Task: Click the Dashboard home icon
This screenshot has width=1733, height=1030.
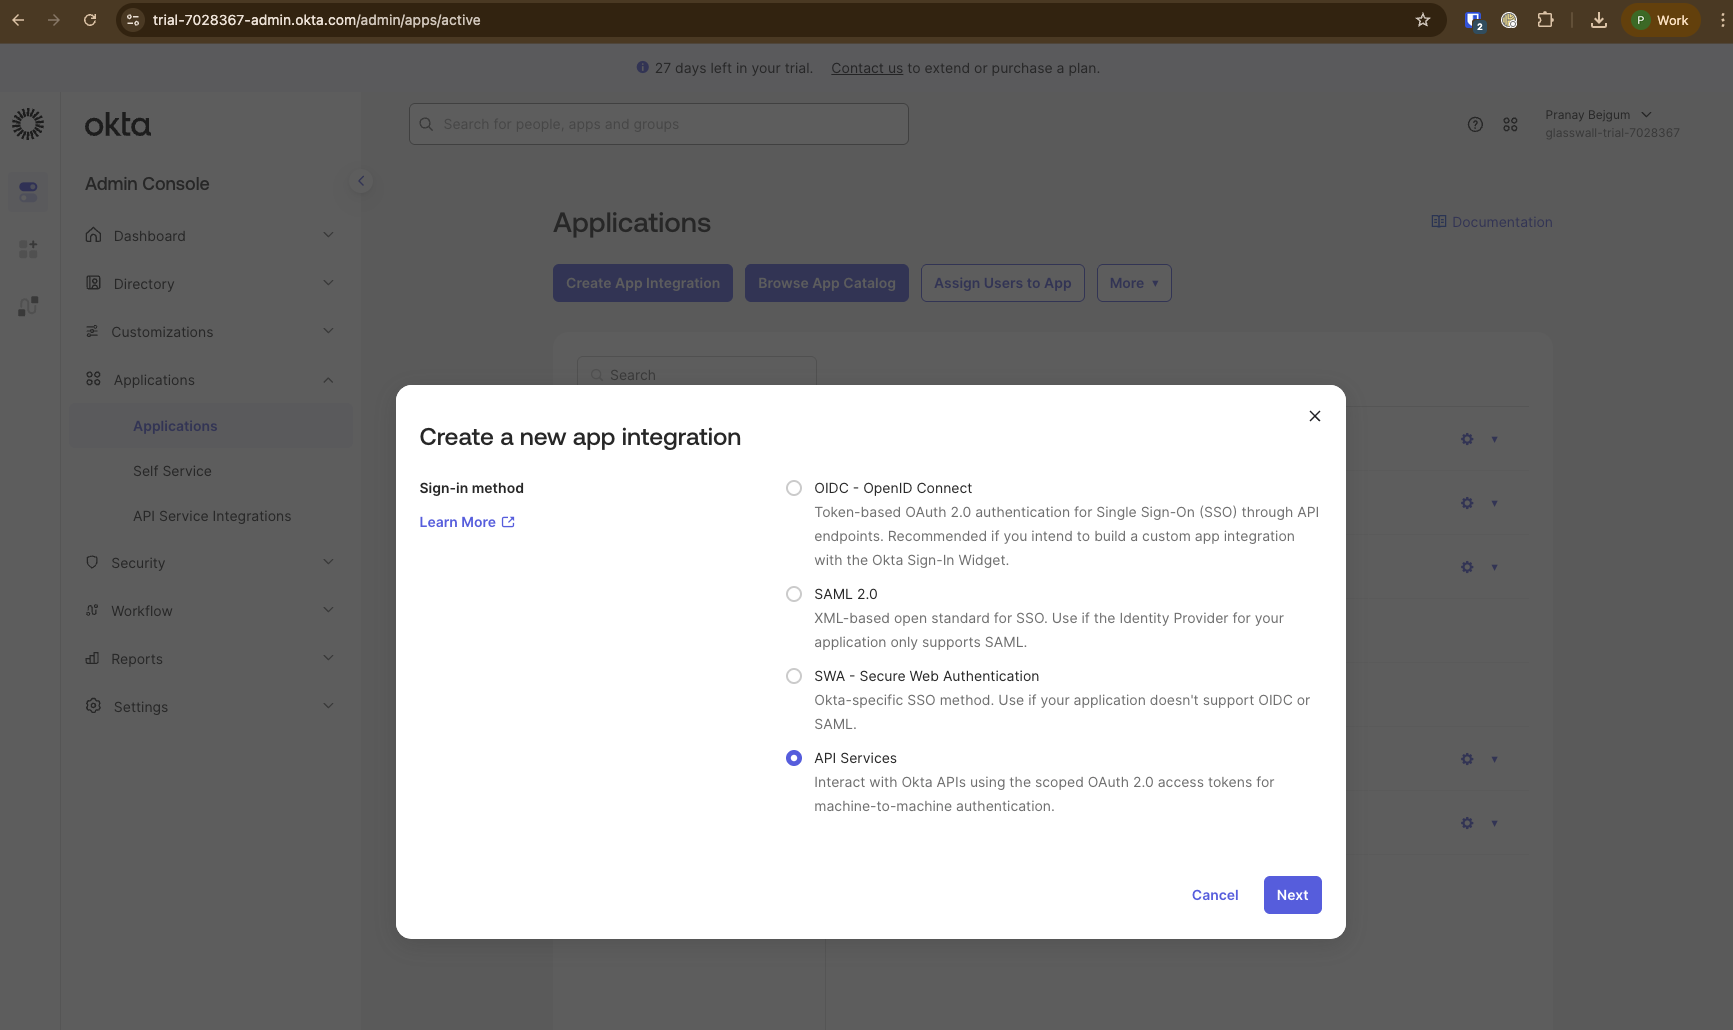Action: [93, 235]
